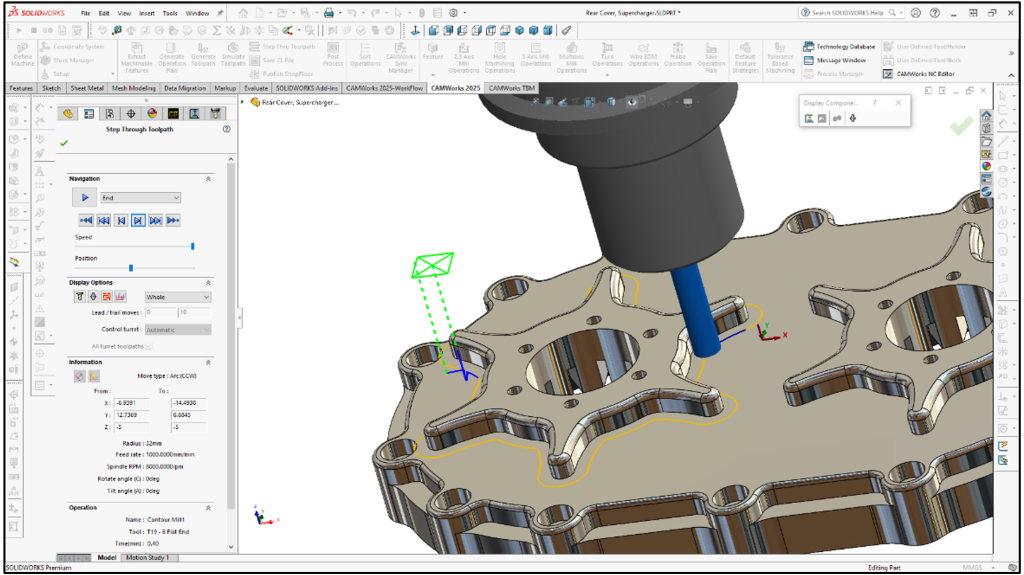Open the Options gear icon
Image resolution: width=1024 pixels, height=575 pixels.
pyautogui.click(x=453, y=12)
